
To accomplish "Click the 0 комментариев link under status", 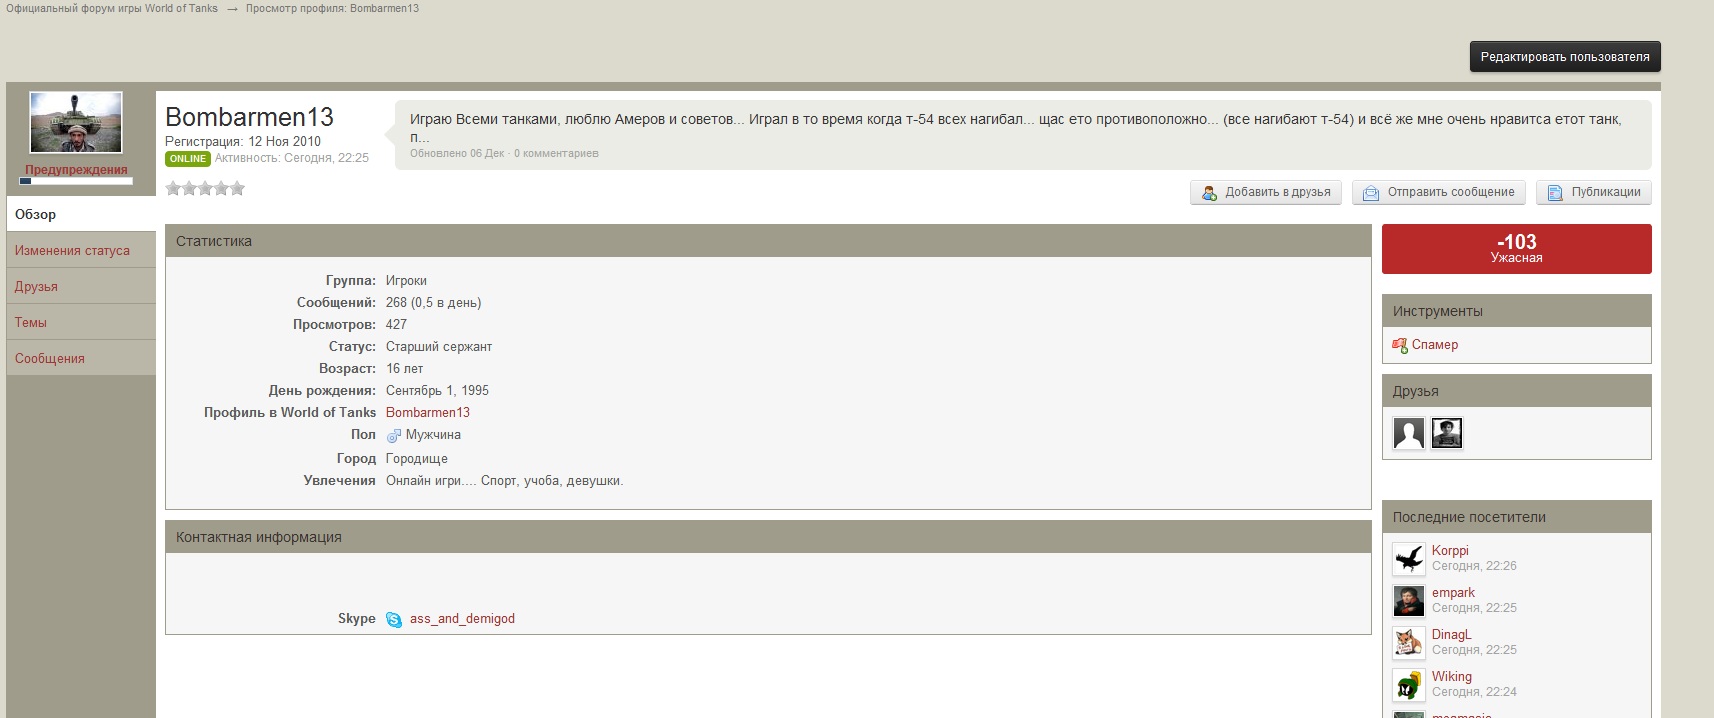I will [x=556, y=154].
